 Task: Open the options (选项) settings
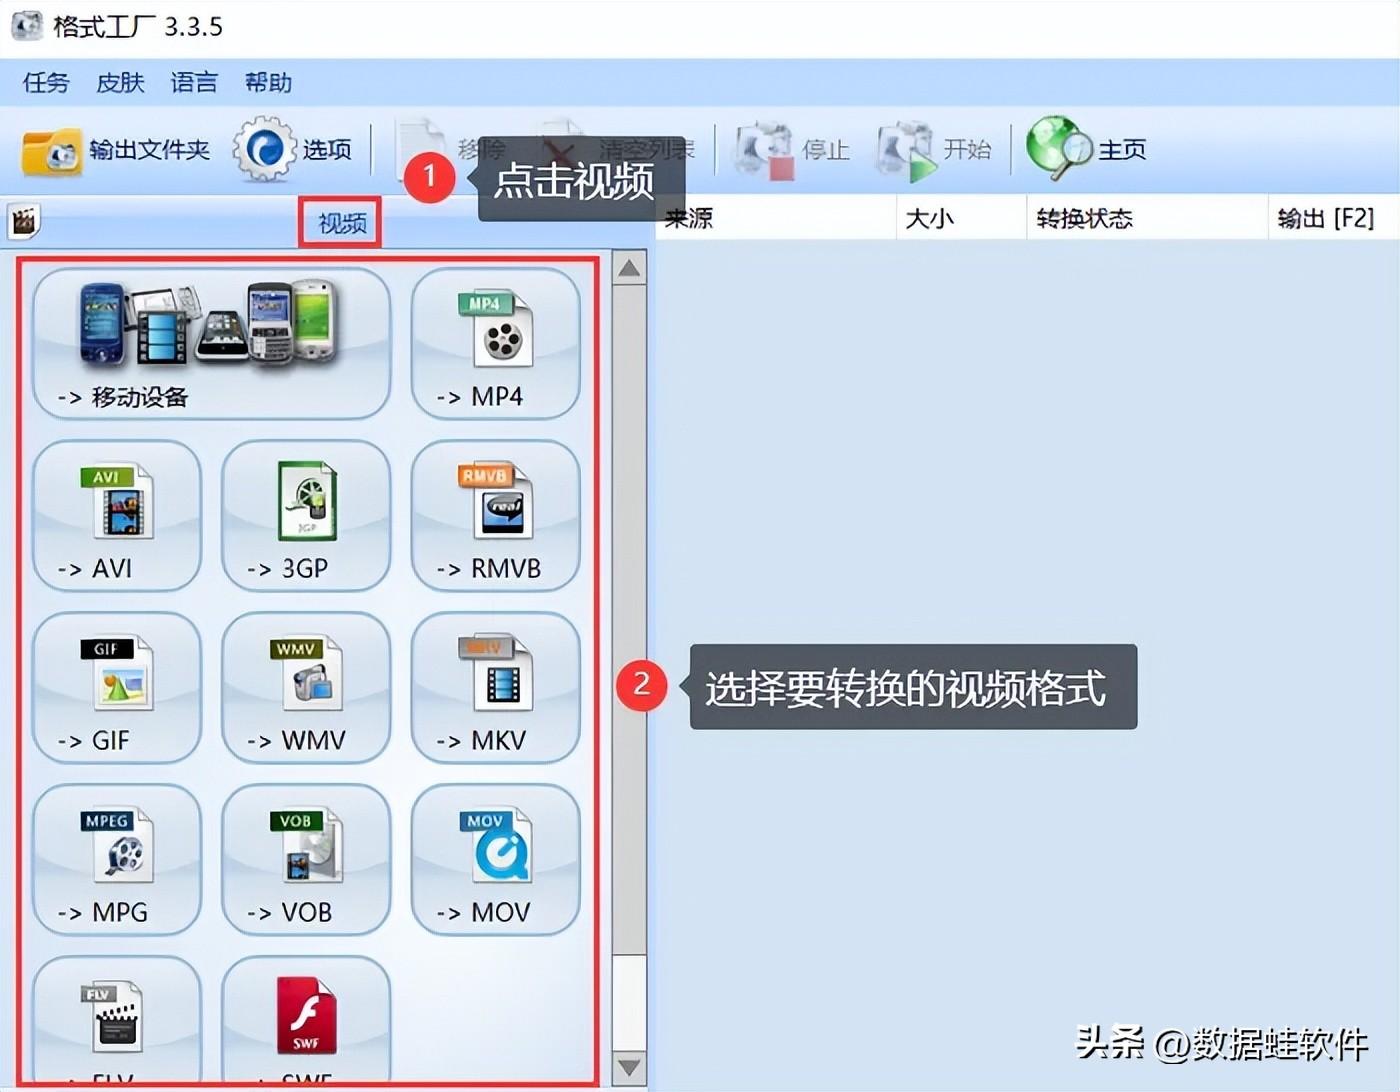coord(292,150)
